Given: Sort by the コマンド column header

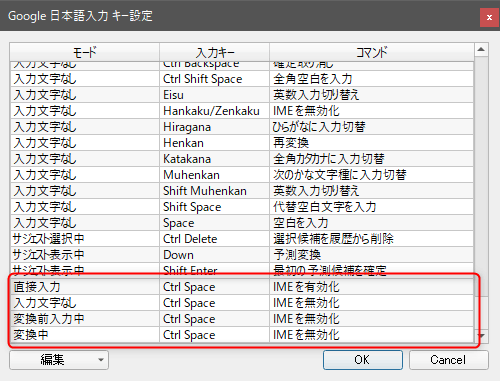Looking at the screenshot, I should (372, 52).
